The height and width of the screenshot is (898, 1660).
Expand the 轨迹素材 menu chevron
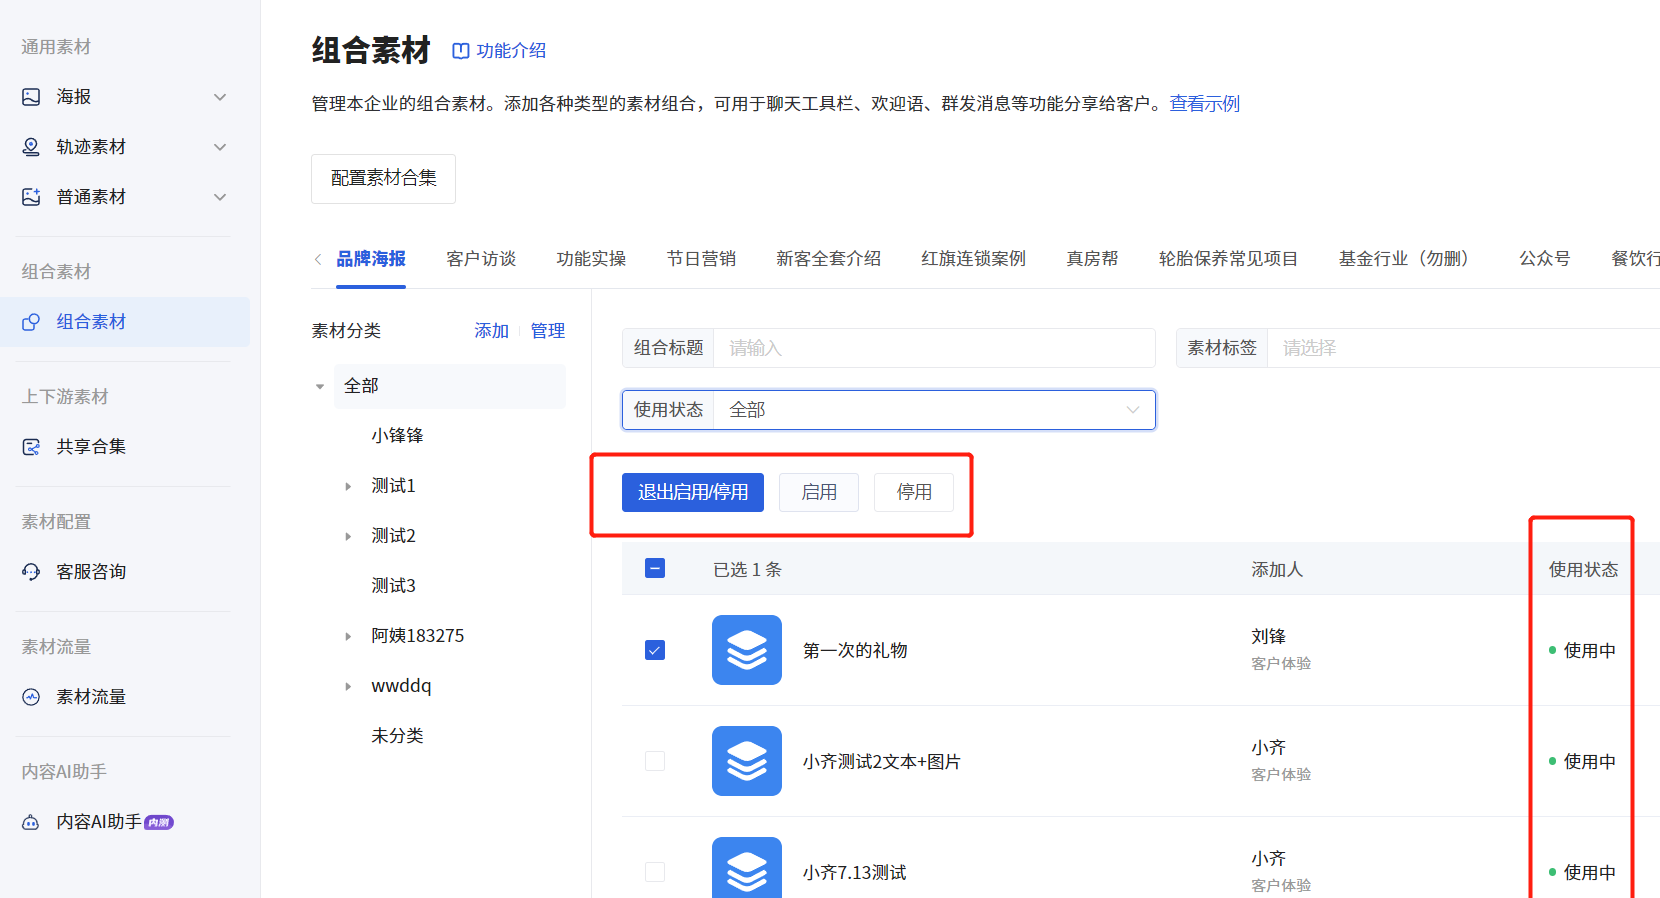[220, 147]
